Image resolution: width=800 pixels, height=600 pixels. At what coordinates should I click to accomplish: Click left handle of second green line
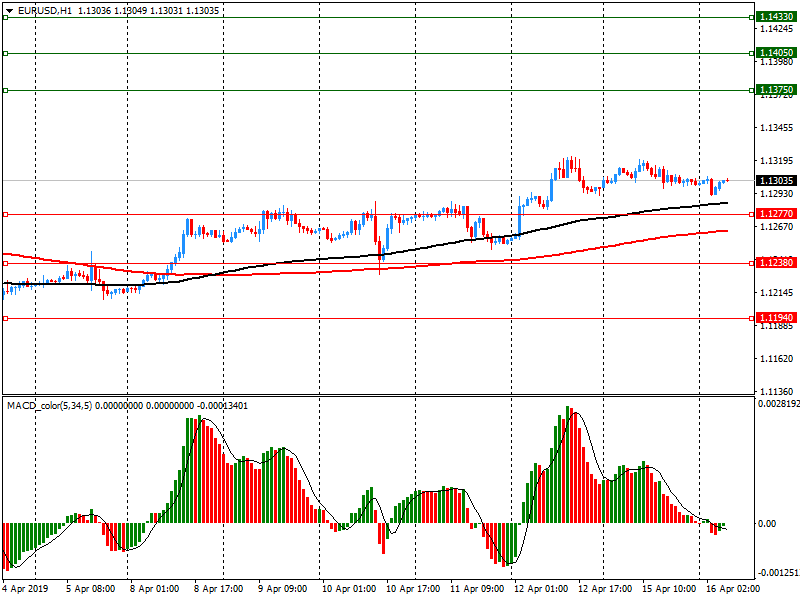point(5,53)
